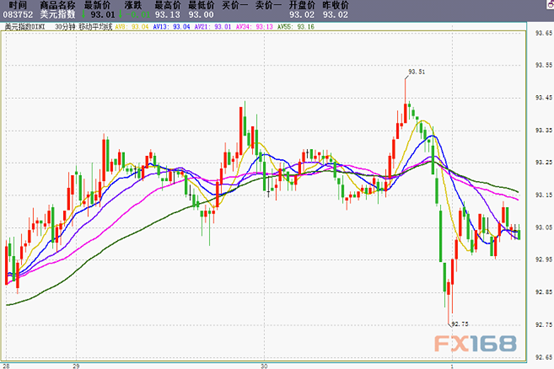The image size is (554, 369).
Task: Click the date 29 axis marker
Action: (x=76, y=366)
